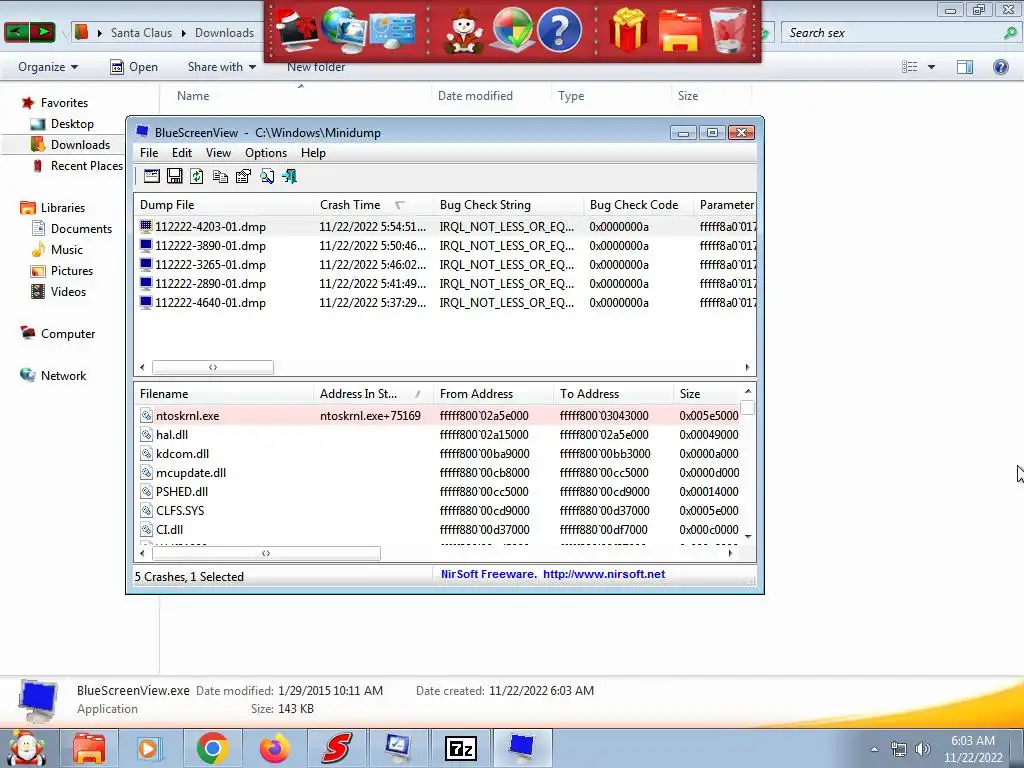Screen dimensions: 1024x768
Task: Click the network tray icon
Action: (899, 749)
